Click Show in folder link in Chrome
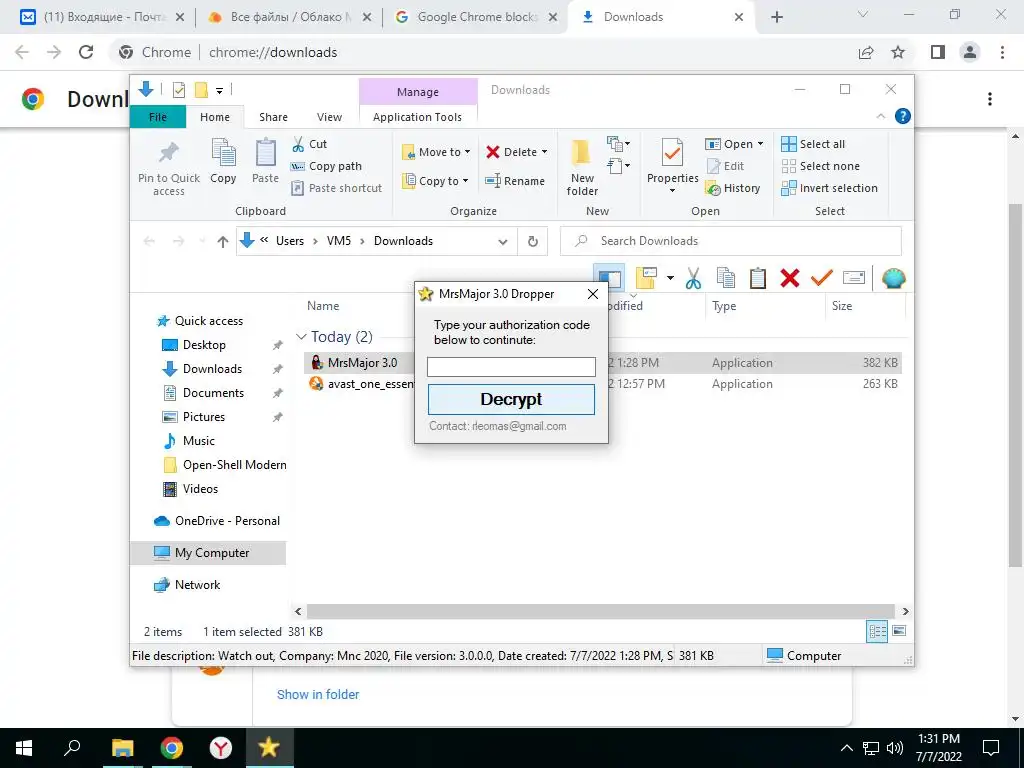The height and width of the screenshot is (768, 1024). [x=318, y=694]
